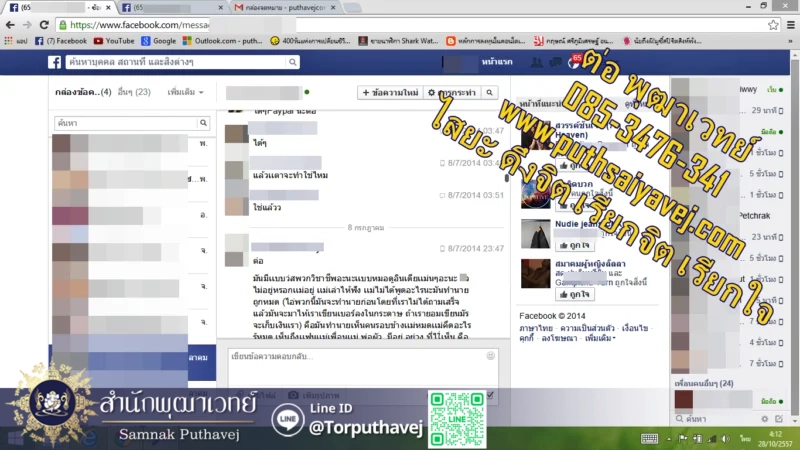Open the (7) Facebook bookmark

tap(61, 41)
